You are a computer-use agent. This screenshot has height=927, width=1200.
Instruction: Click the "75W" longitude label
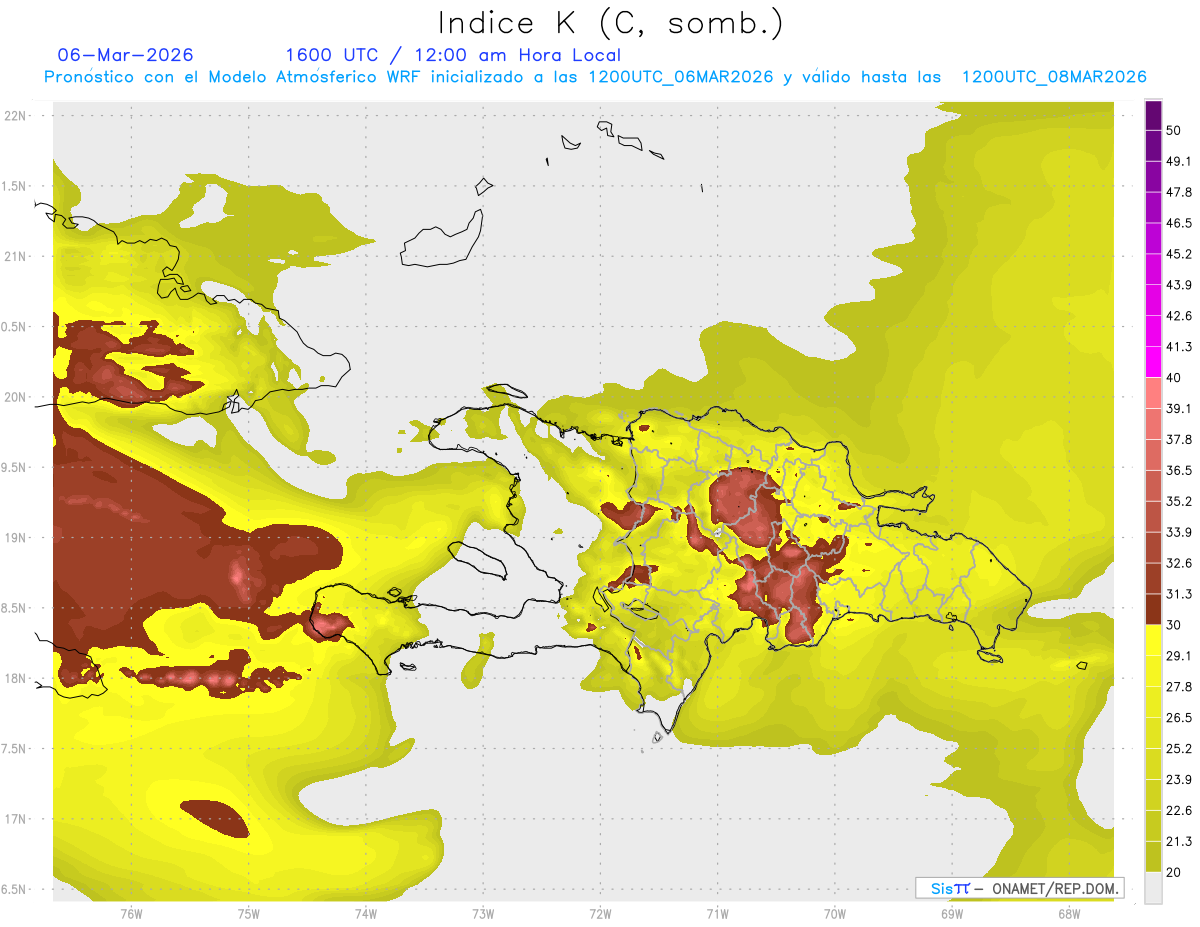249,913
